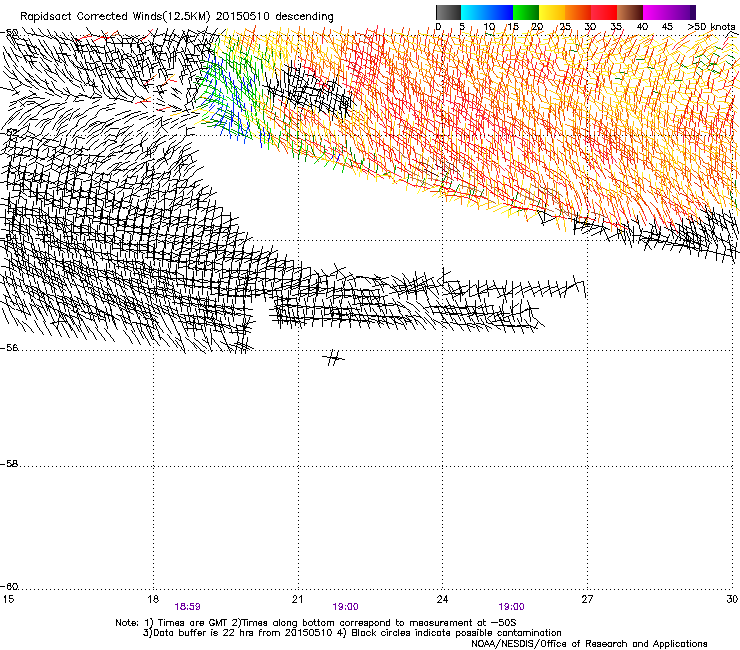The height and width of the screenshot is (650, 740).
Task: Click longitude axis label '30'
Action: pos(732,599)
